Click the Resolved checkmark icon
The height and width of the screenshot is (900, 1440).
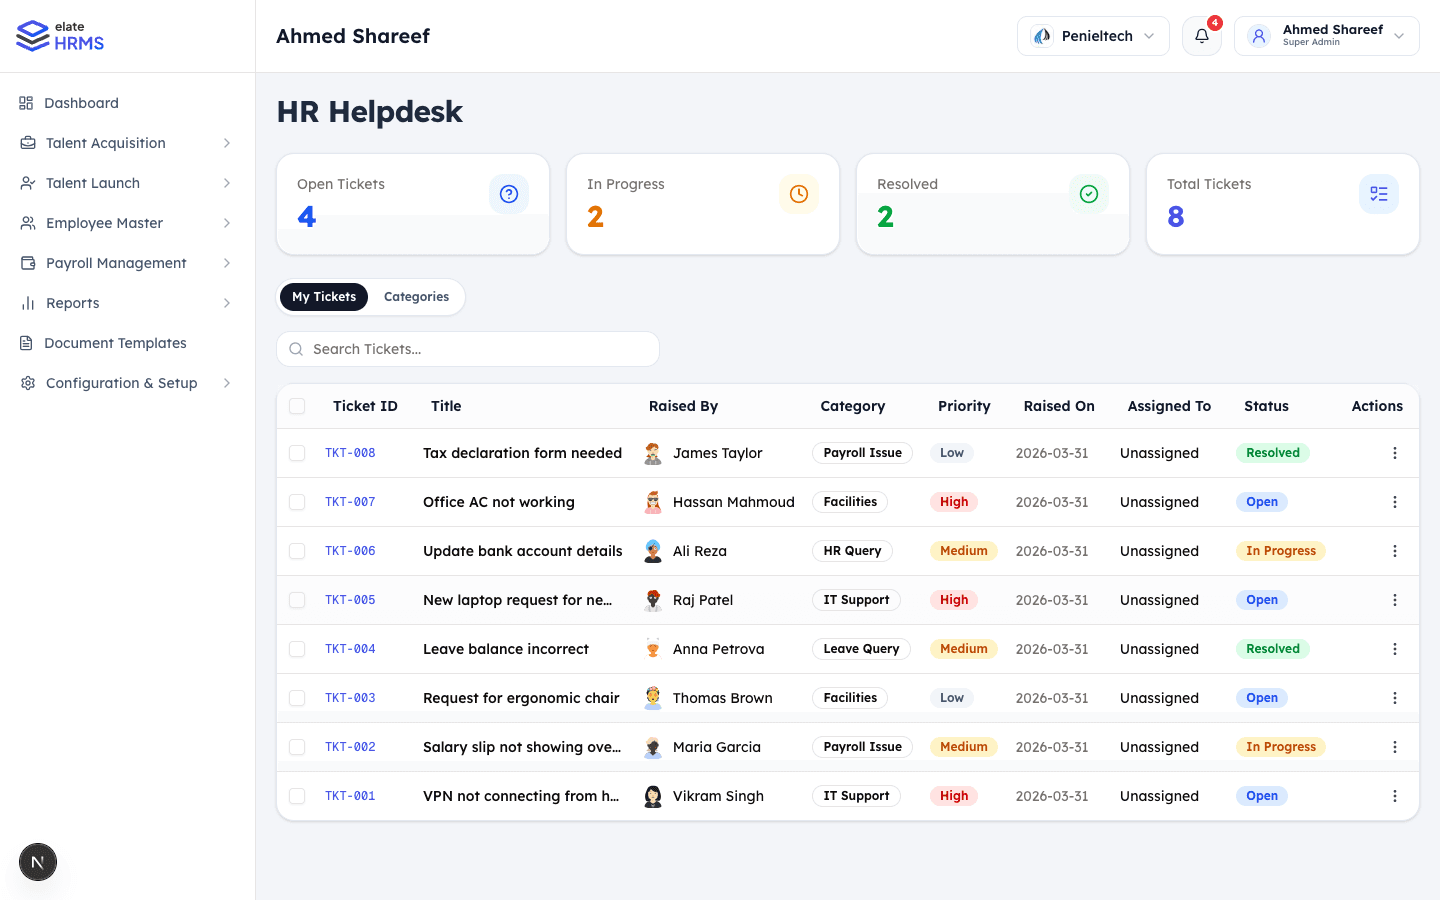[x=1089, y=193]
